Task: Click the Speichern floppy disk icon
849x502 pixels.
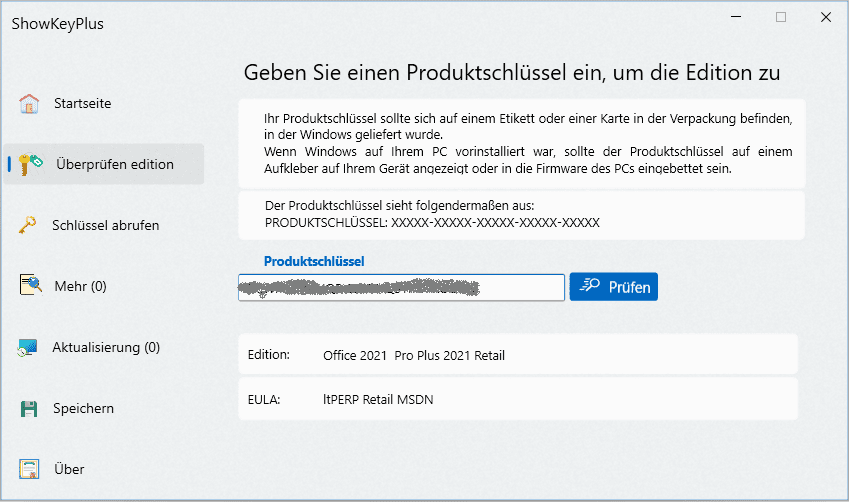Action: pos(29,409)
